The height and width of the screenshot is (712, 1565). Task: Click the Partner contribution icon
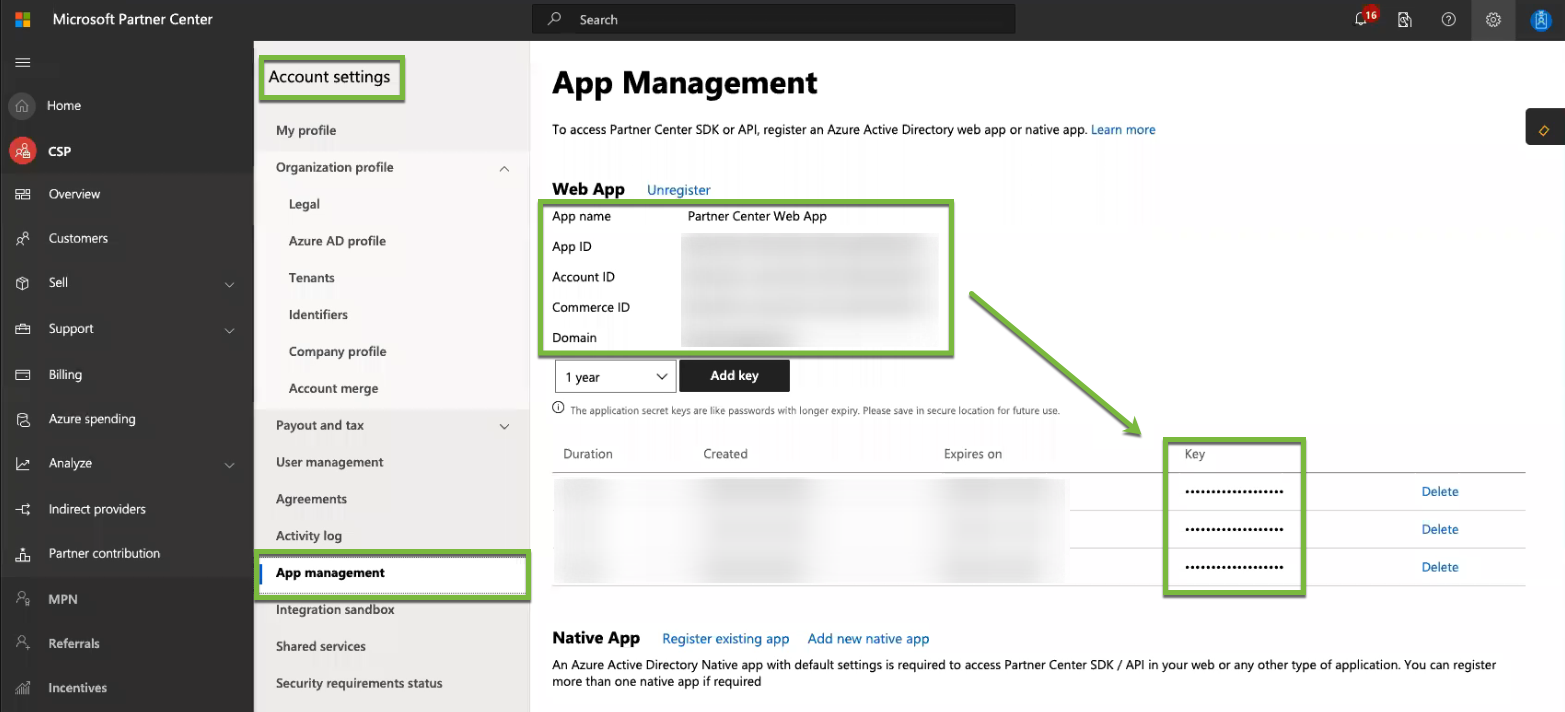(x=22, y=554)
